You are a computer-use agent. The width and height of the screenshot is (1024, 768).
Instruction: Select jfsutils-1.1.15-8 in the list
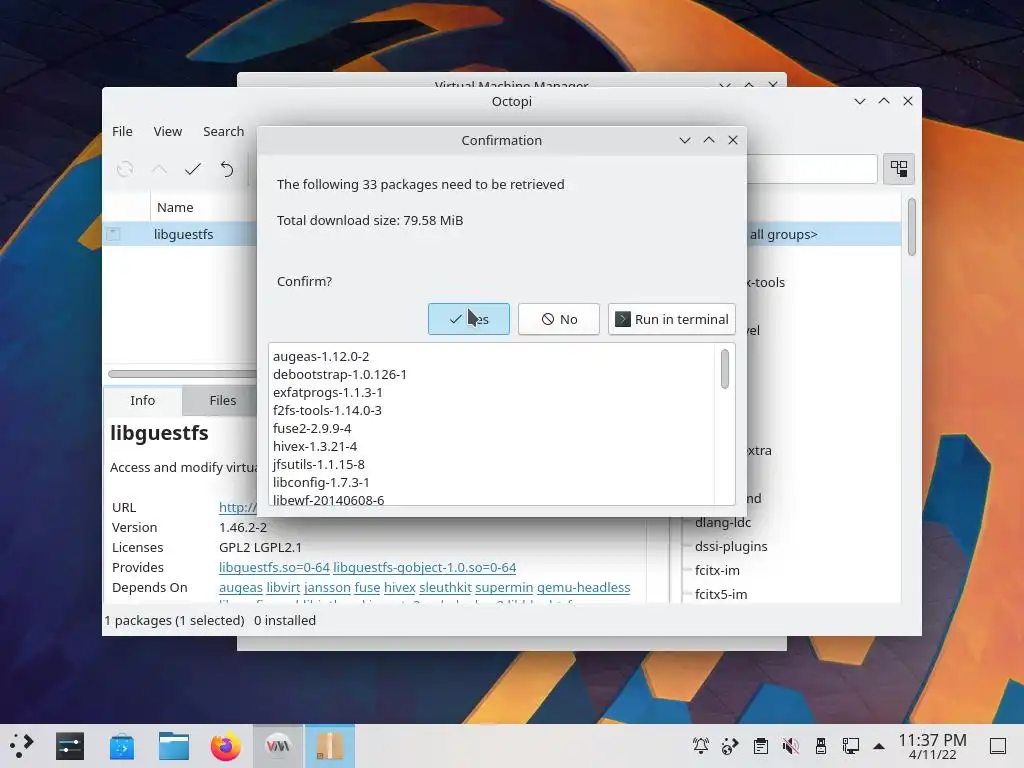[319, 464]
